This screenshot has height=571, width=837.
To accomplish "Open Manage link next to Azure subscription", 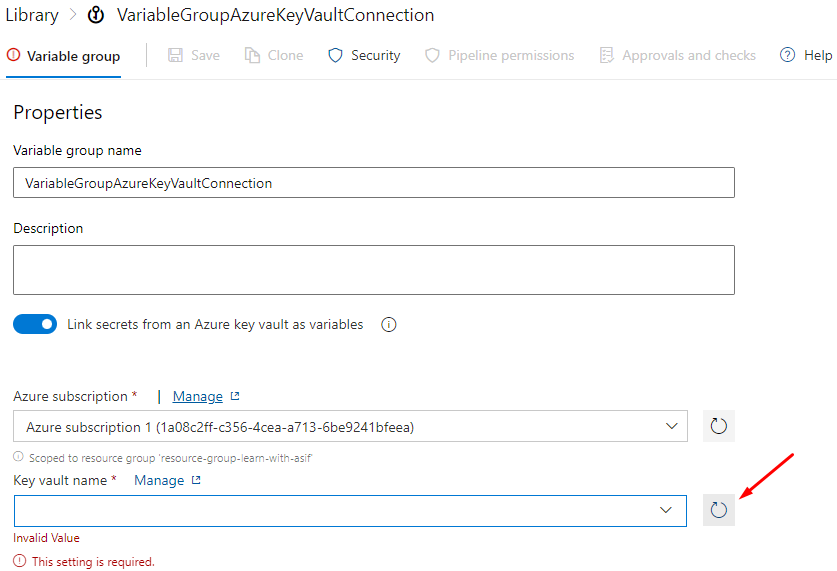I will [x=198, y=397].
